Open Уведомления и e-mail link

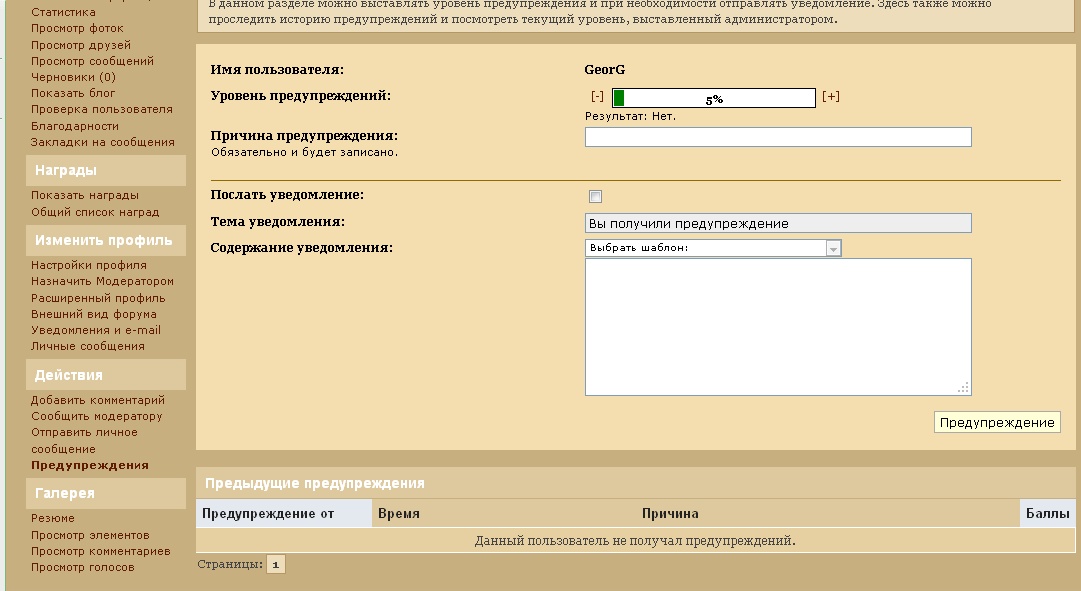coord(96,330)
